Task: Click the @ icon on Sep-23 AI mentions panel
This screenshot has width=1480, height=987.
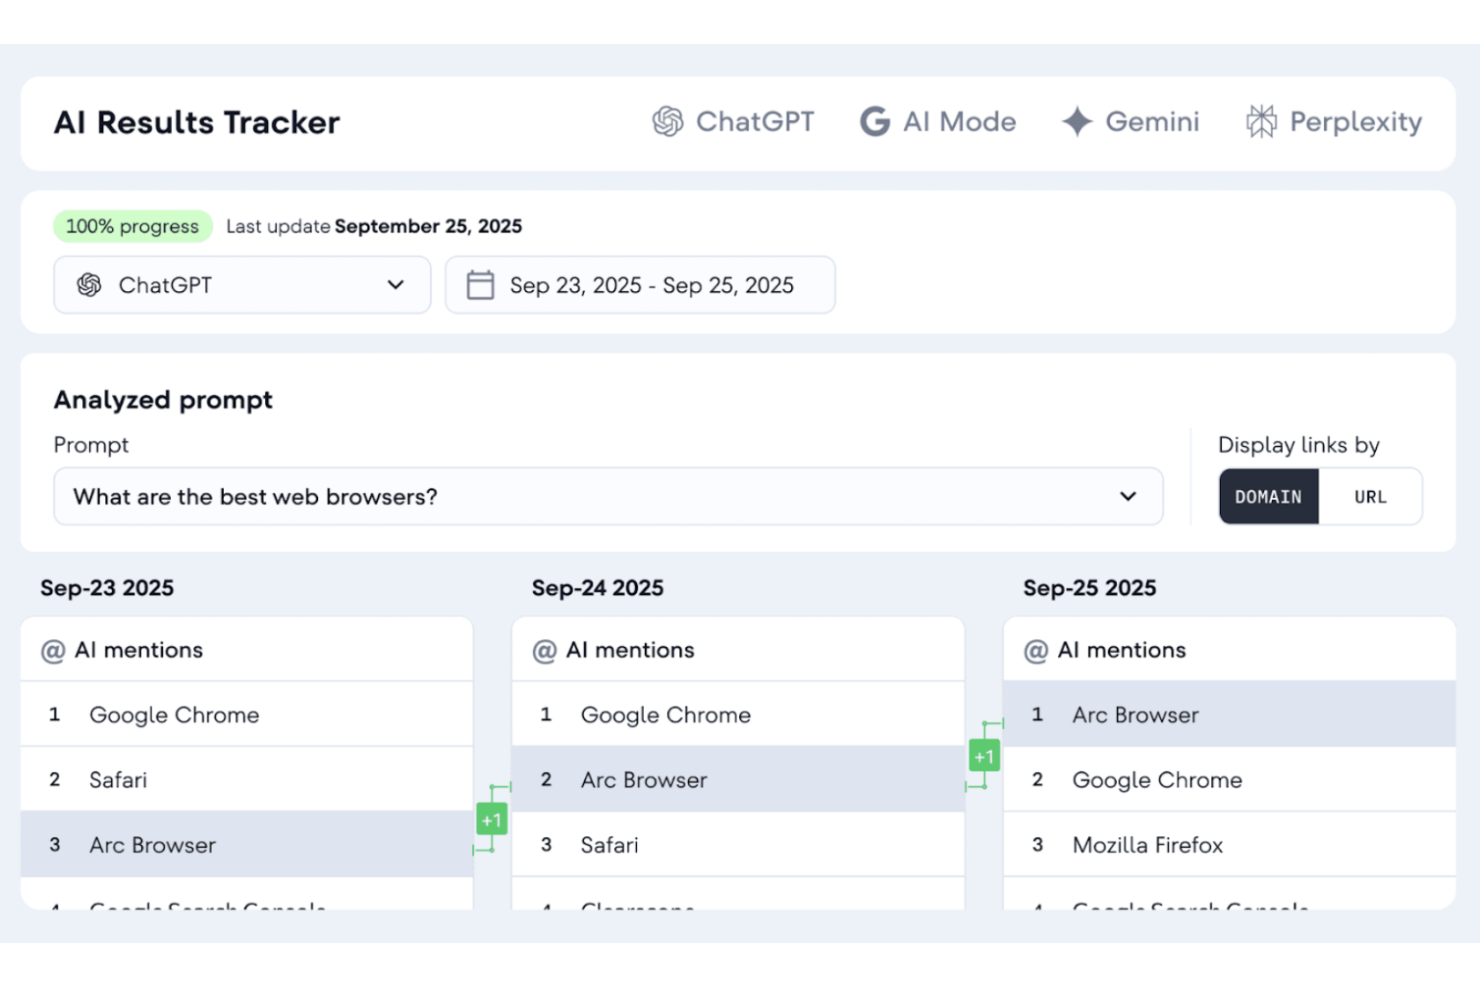Action: point(52,649)
